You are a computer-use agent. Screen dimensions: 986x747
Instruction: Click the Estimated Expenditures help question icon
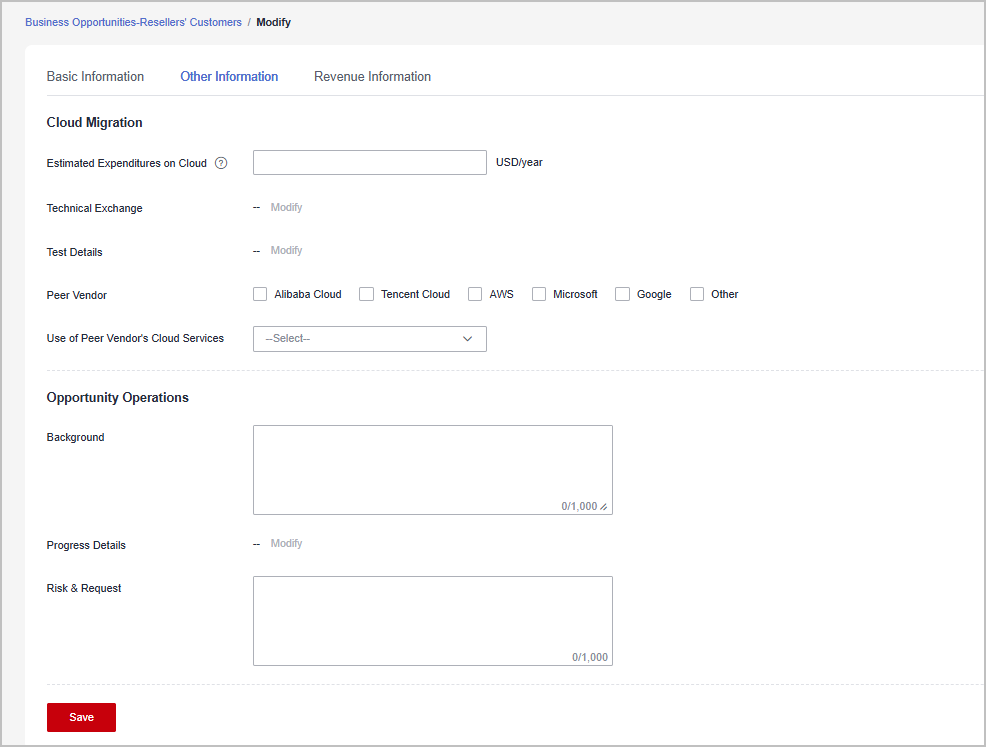coord(221,163)
